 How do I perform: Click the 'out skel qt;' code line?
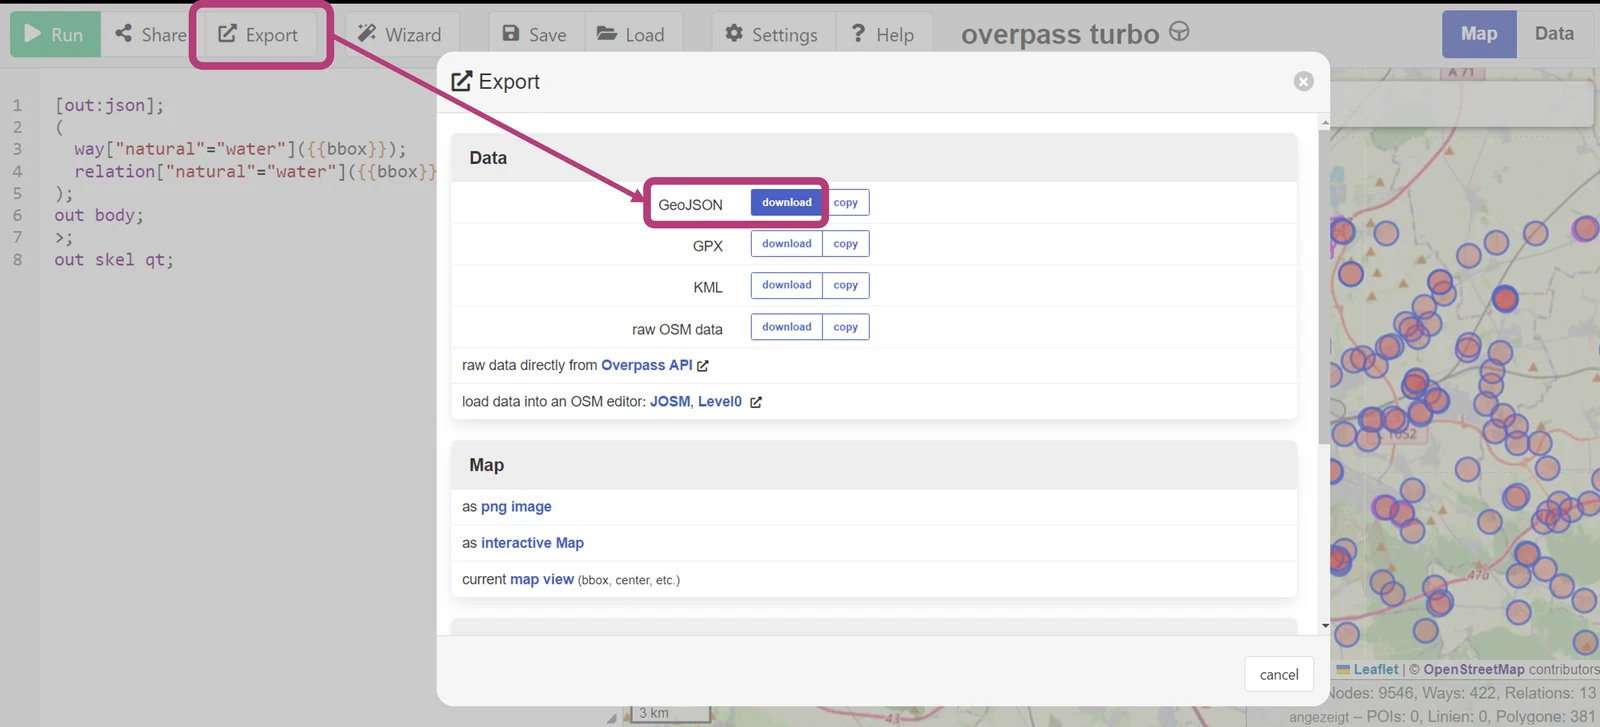[x=114, y=260]
